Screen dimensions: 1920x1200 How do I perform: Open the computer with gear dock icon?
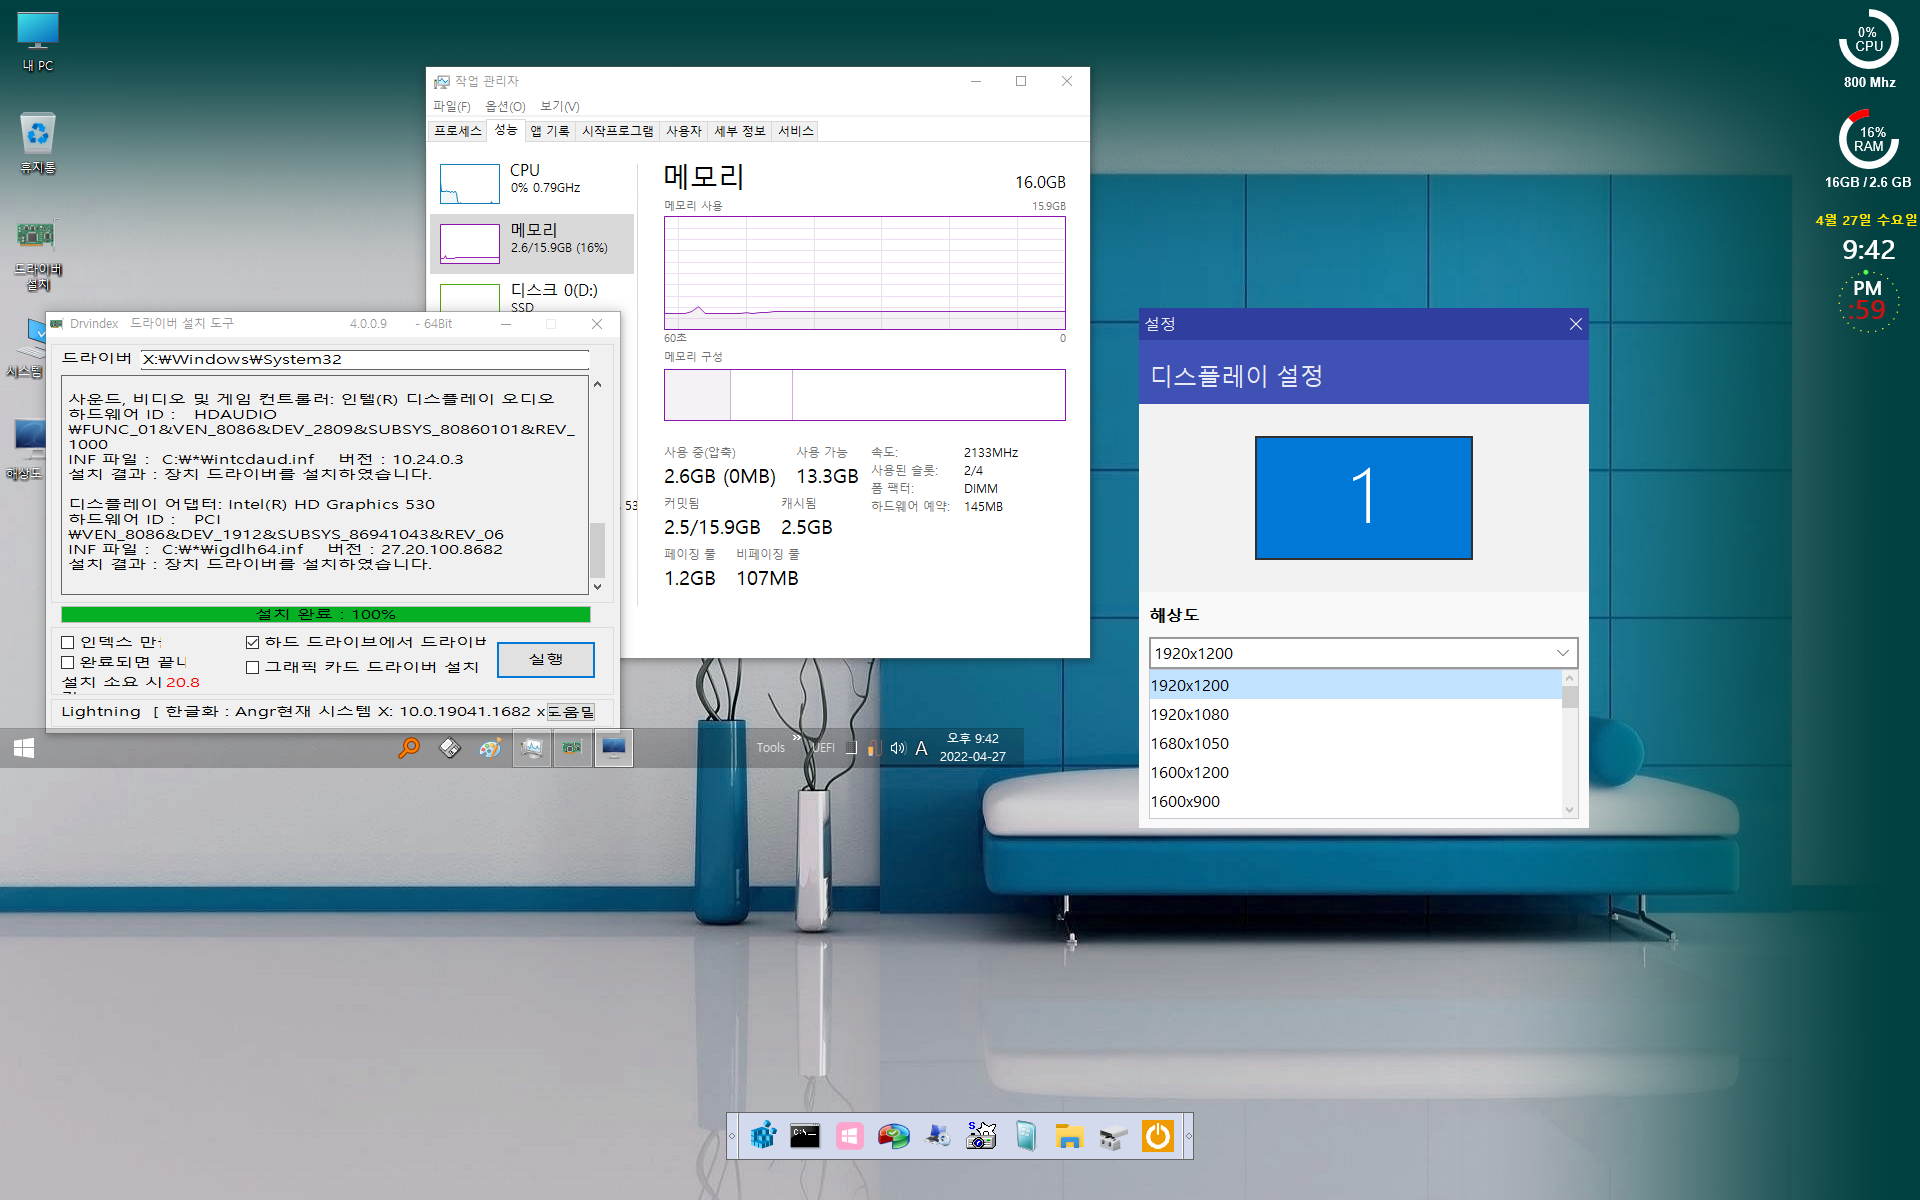click(937, 1136)
